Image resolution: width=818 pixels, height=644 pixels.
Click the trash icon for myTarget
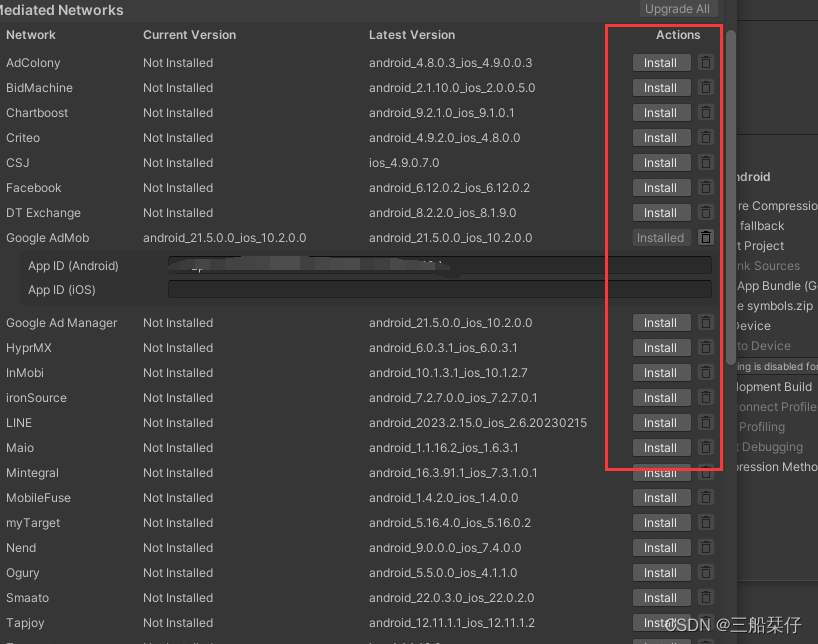coord(706,523)
